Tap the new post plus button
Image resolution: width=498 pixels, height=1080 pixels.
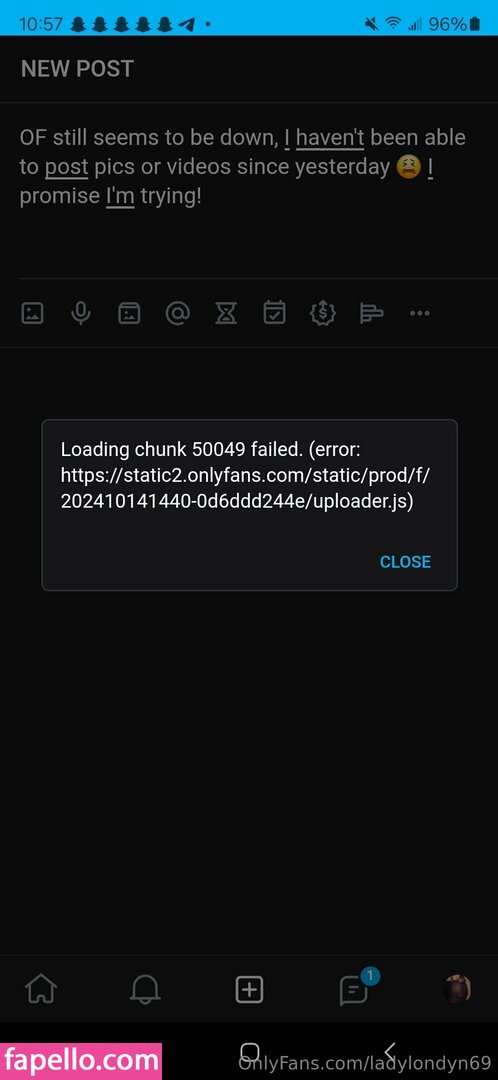(x=249, y=990)
